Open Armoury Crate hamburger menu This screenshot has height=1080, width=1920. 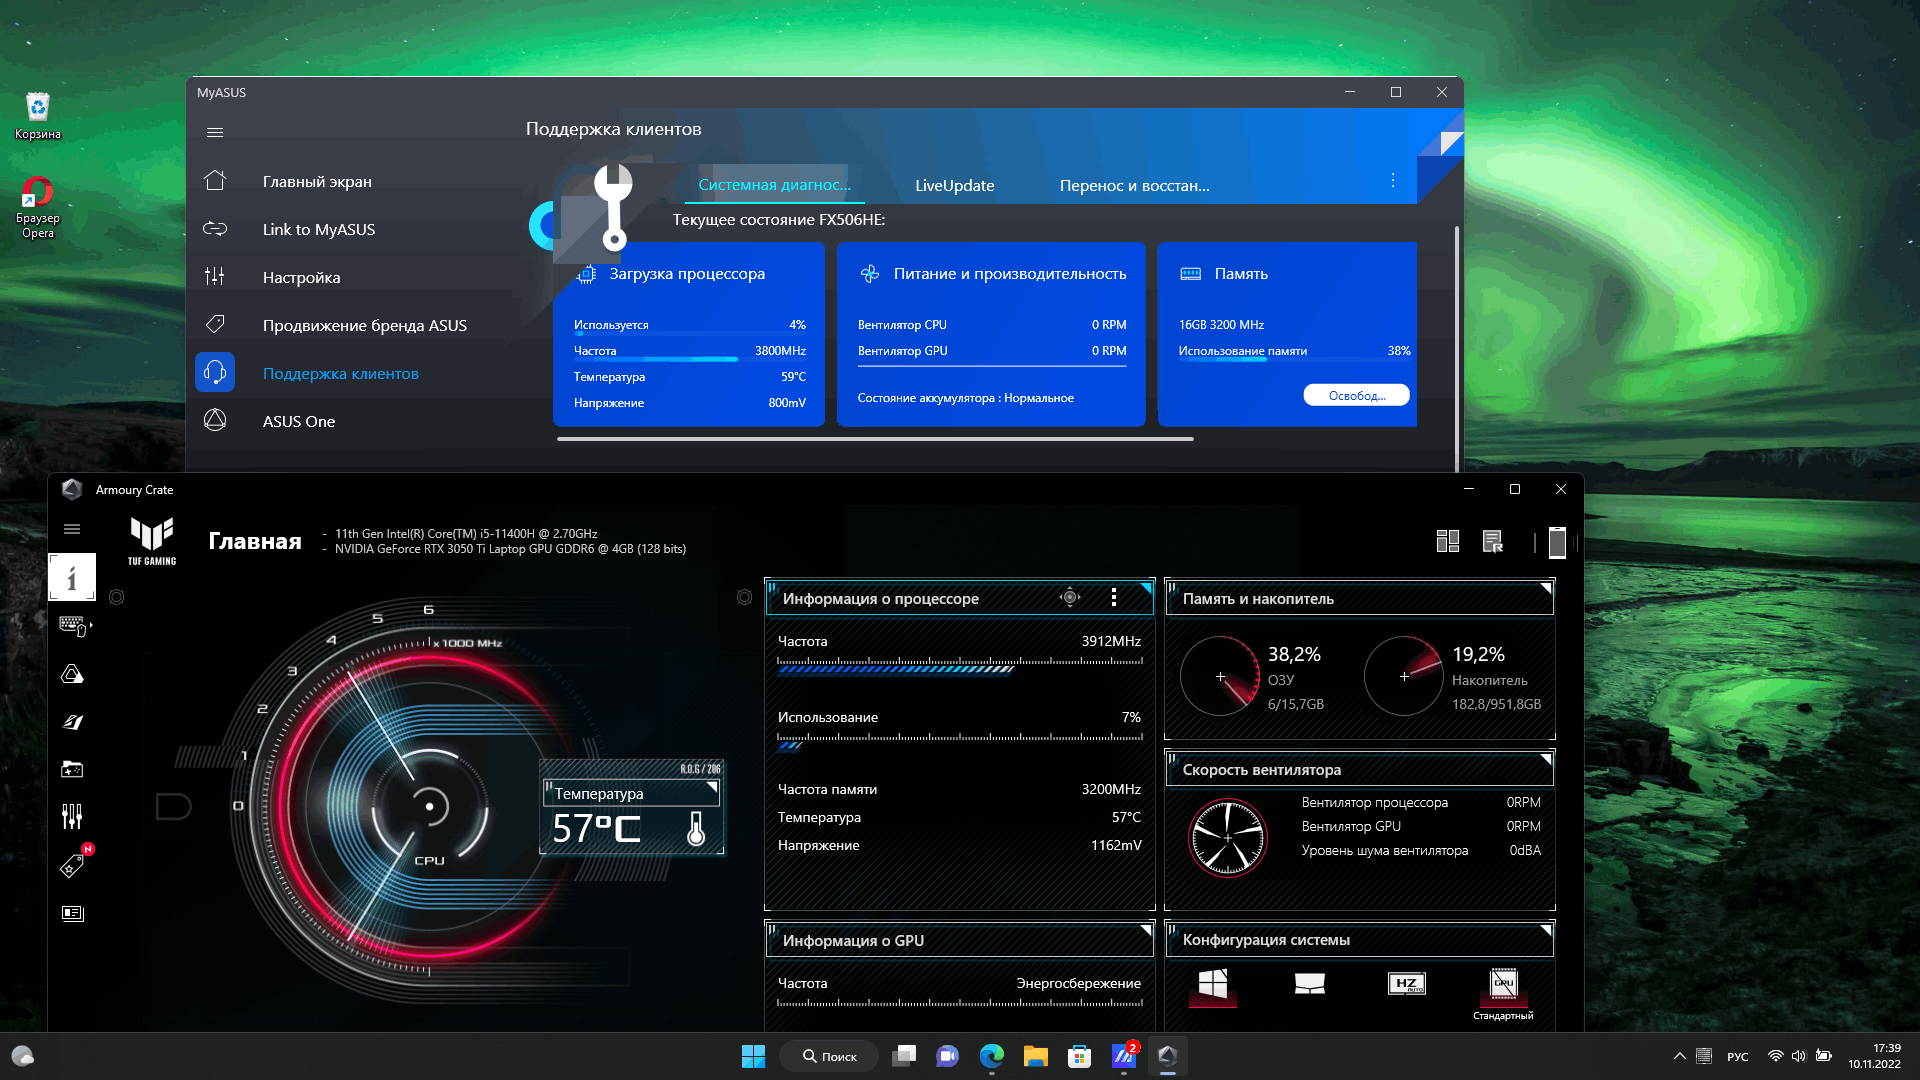point(72,529)
